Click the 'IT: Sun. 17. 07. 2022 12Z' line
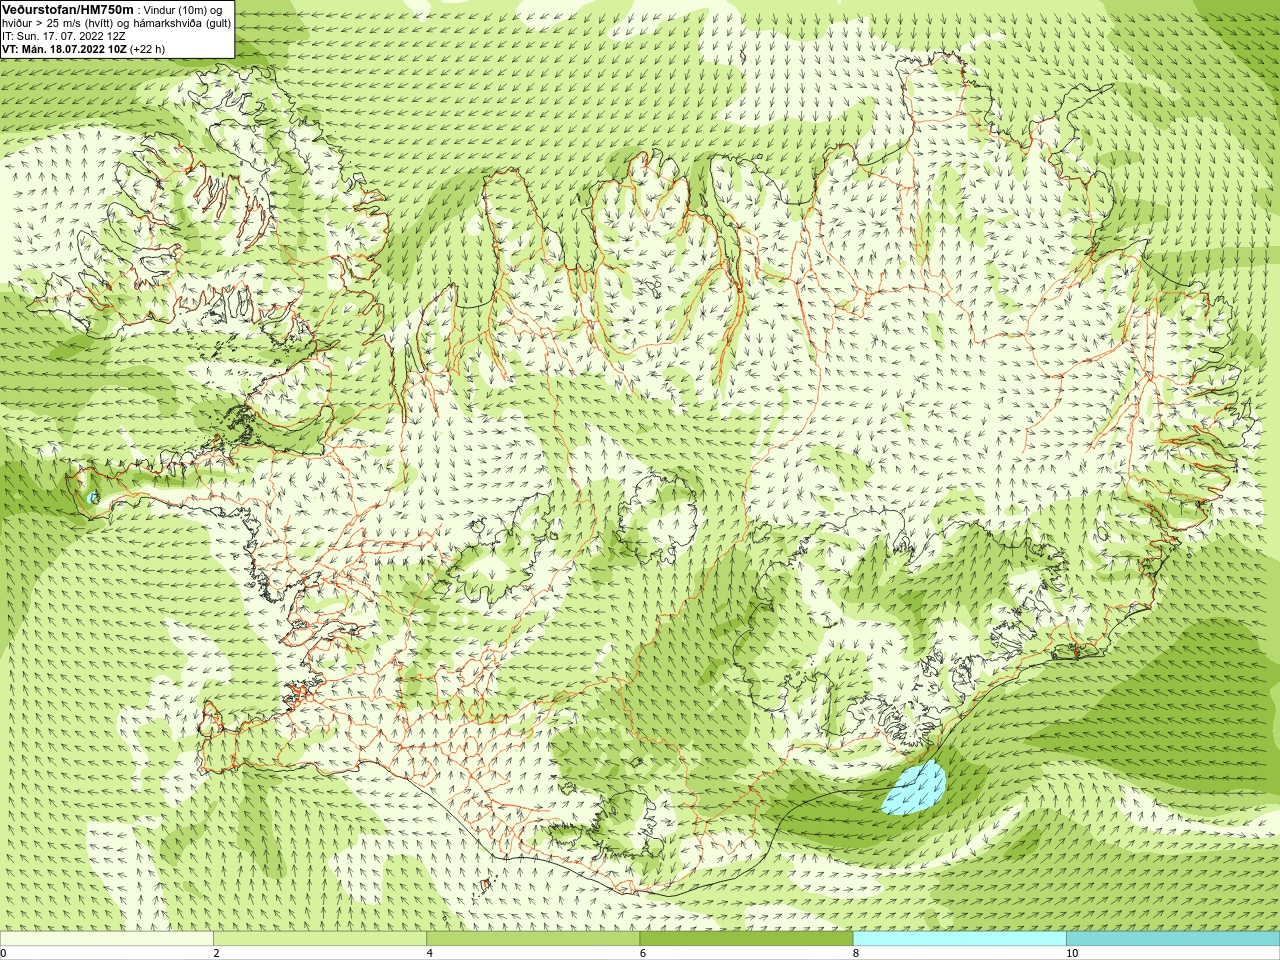1280x960 pixels. click(64, 35)
